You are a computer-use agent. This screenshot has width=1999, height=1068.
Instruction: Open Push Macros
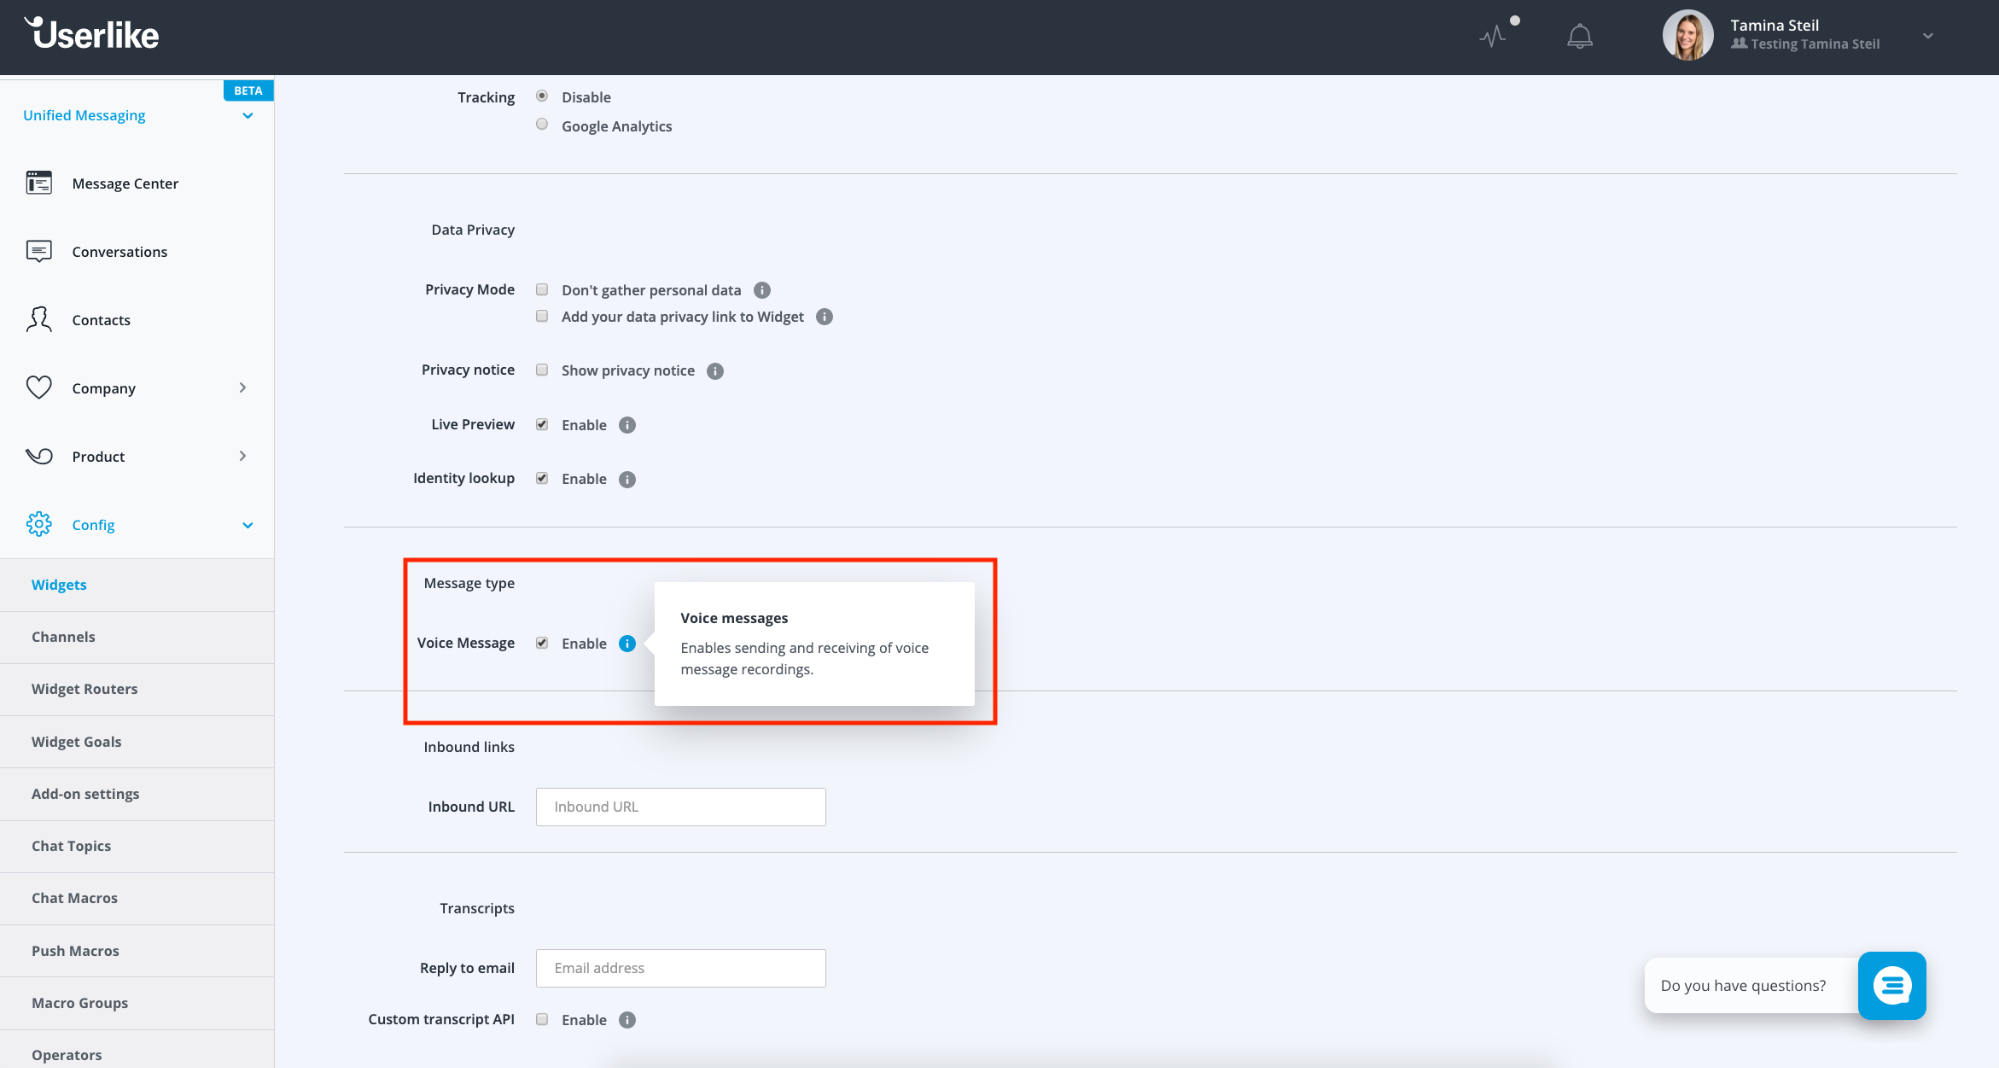[x=137, y=951]
